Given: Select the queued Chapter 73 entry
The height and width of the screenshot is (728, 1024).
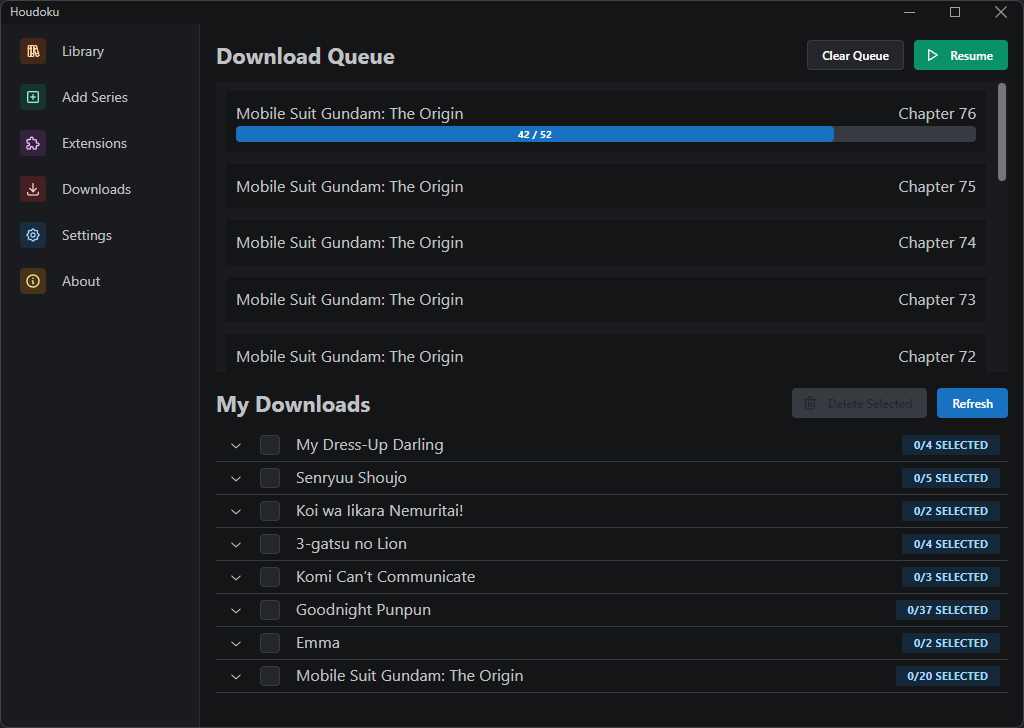Looking at the screenshot, I should 605,300.
